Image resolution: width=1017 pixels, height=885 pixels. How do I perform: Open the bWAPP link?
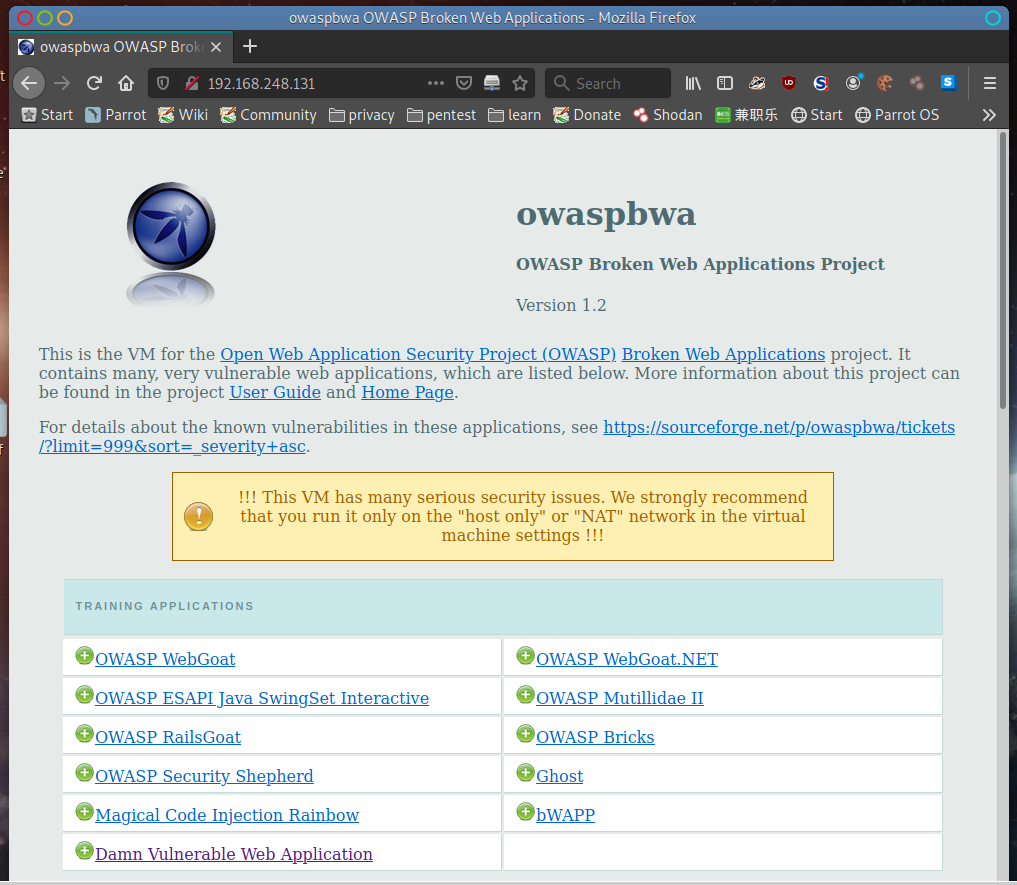[x=565, y=815]
